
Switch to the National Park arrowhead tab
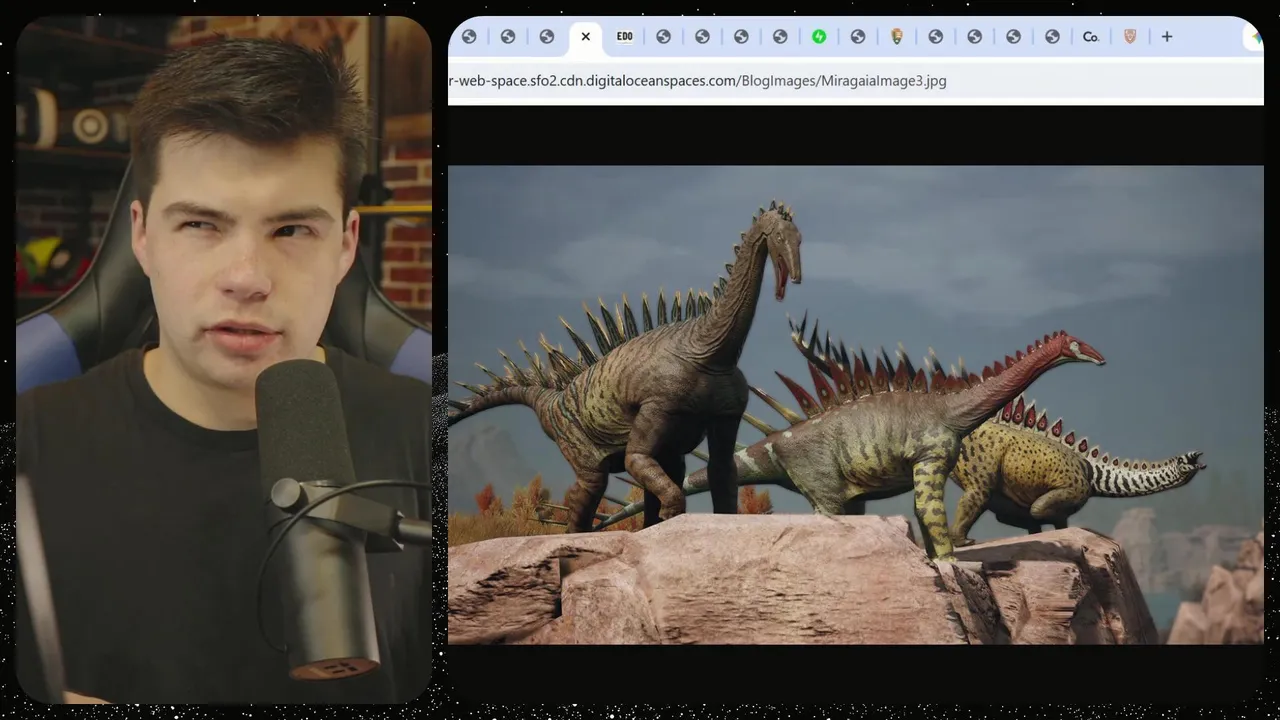[897, 37]
